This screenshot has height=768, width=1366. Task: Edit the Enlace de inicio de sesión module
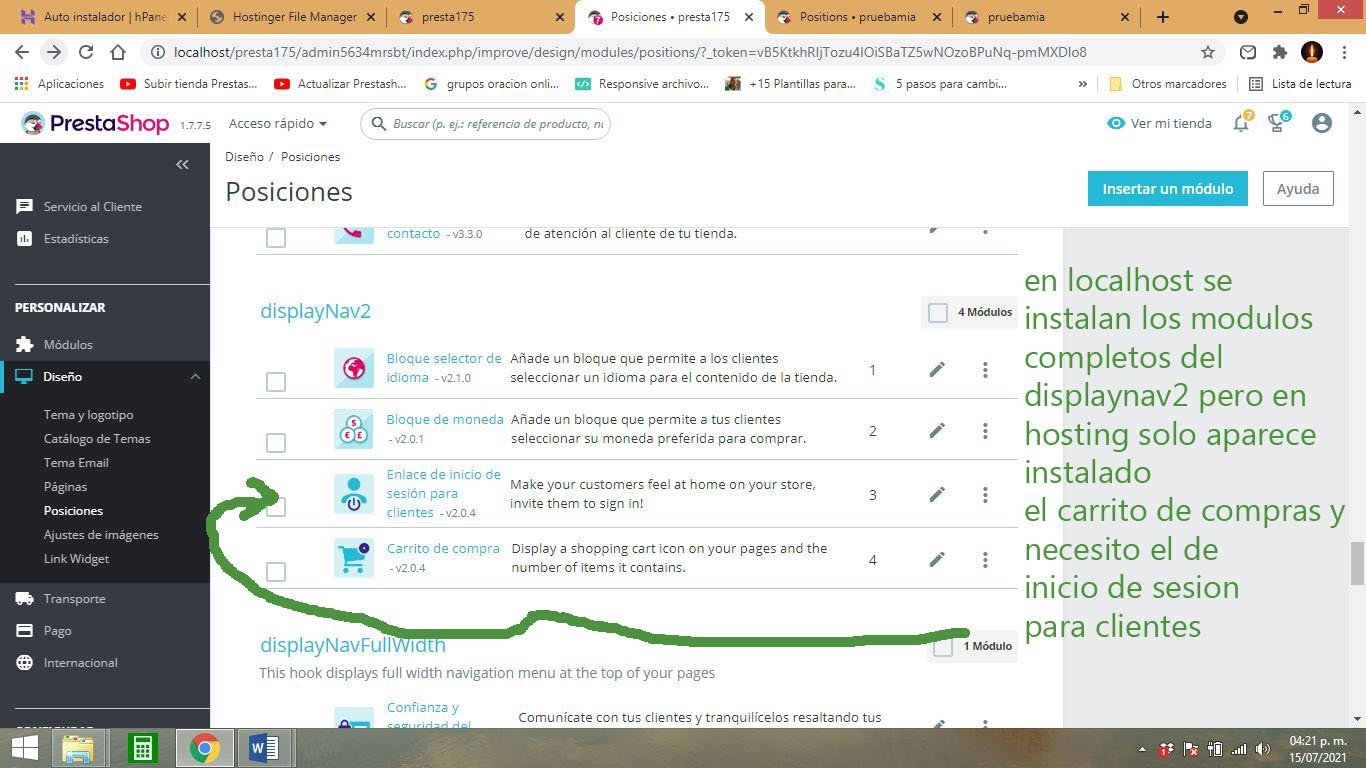point(937,495)
